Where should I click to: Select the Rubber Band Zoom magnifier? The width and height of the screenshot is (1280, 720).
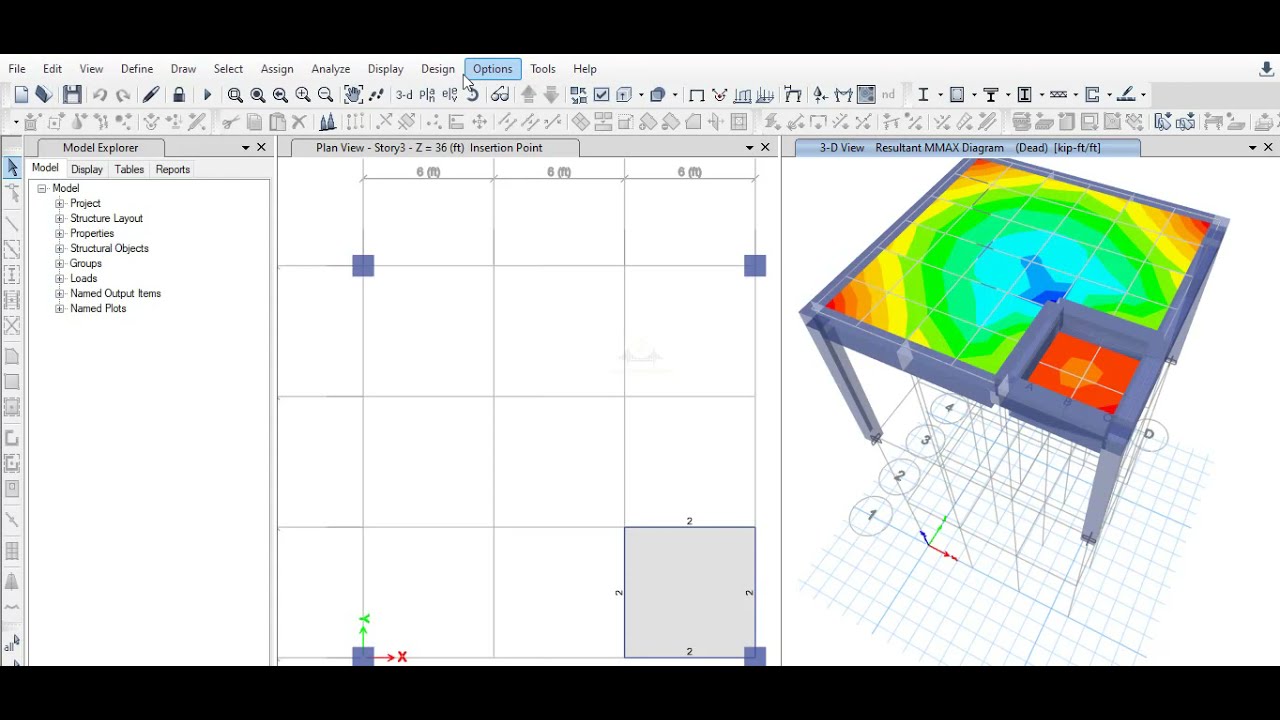(x=235, y=95)
